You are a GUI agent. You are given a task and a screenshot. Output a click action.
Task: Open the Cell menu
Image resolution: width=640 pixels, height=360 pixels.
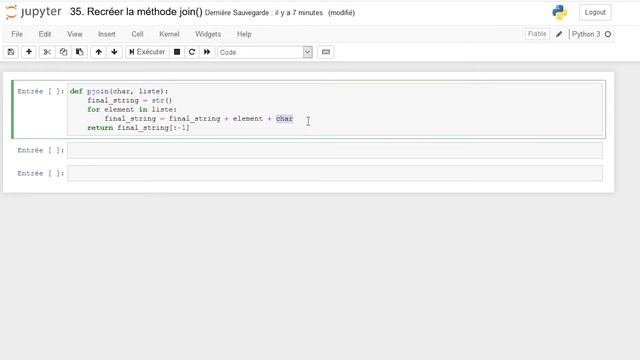tap(137, 34)
